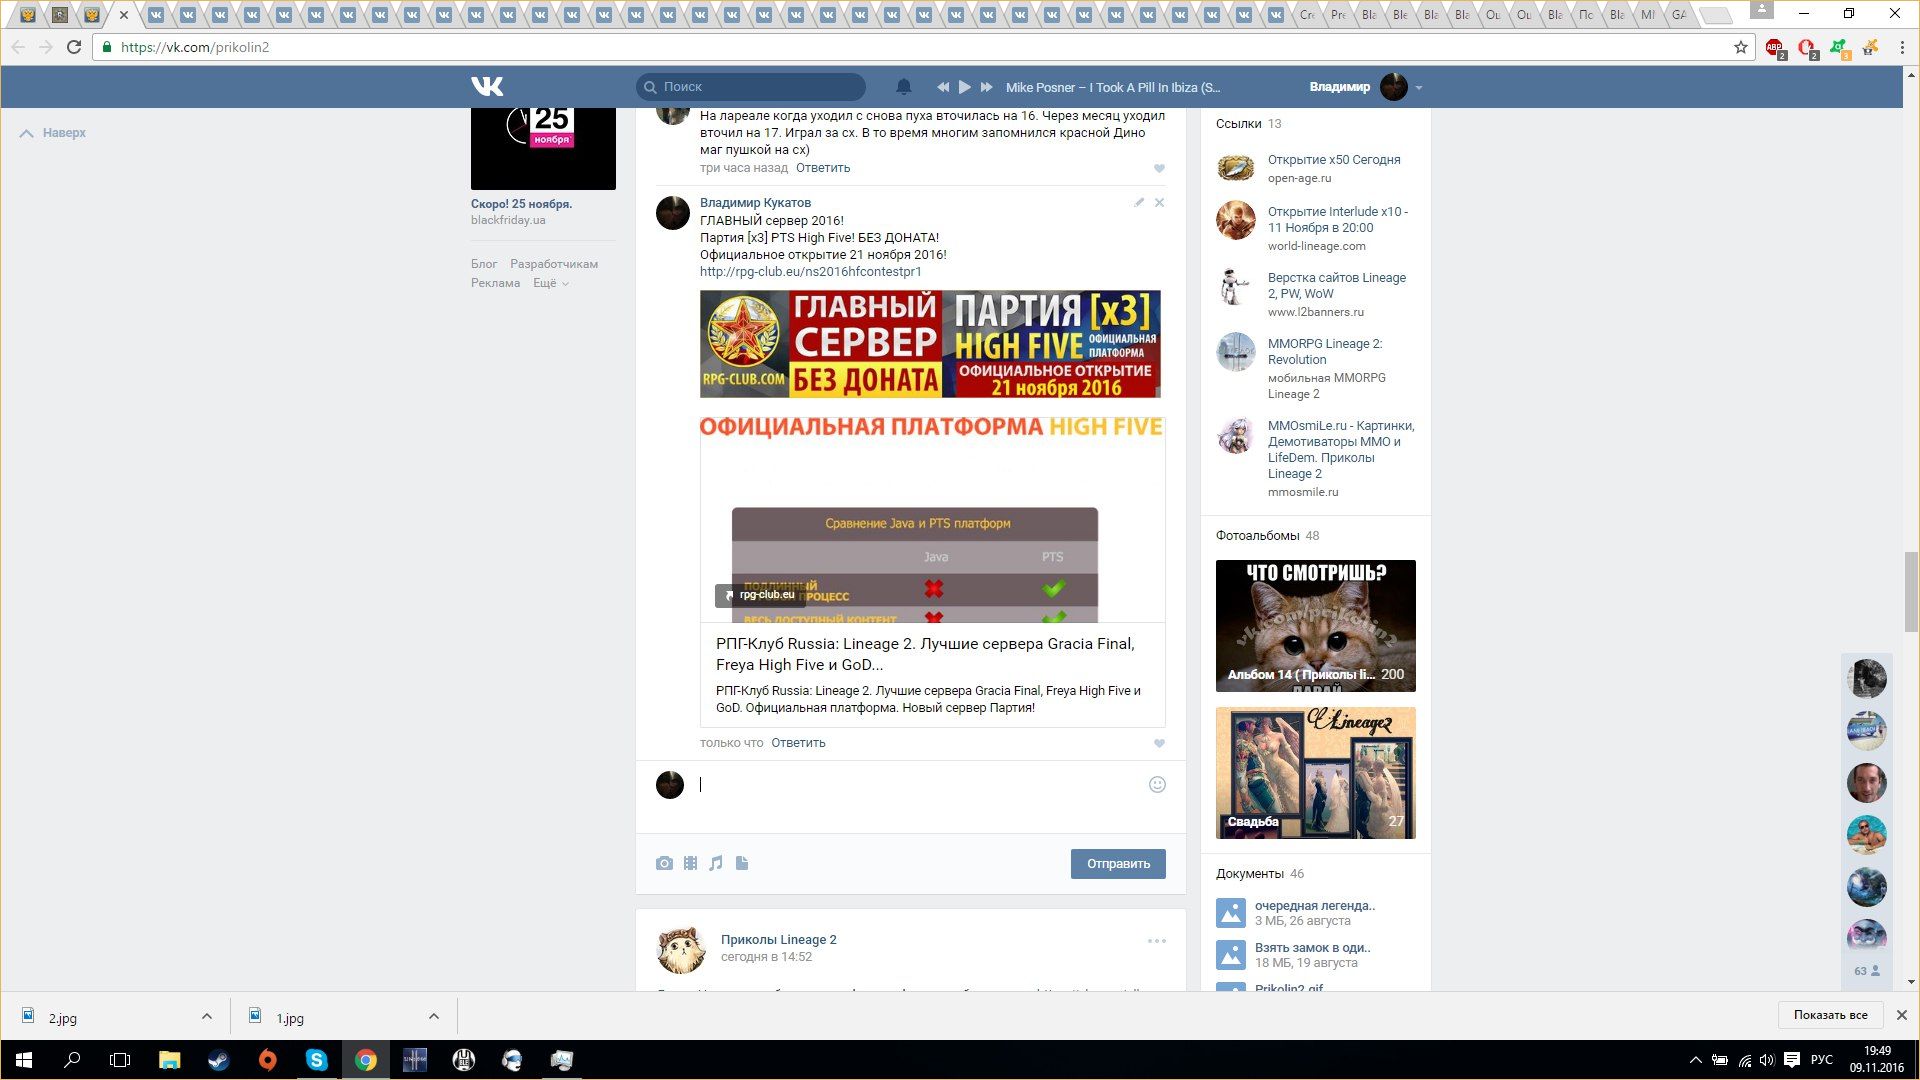Open the Владимир profile dropdown arrow
The width and height of the screenshot is (1920, 1080).
coord(1418,87)
